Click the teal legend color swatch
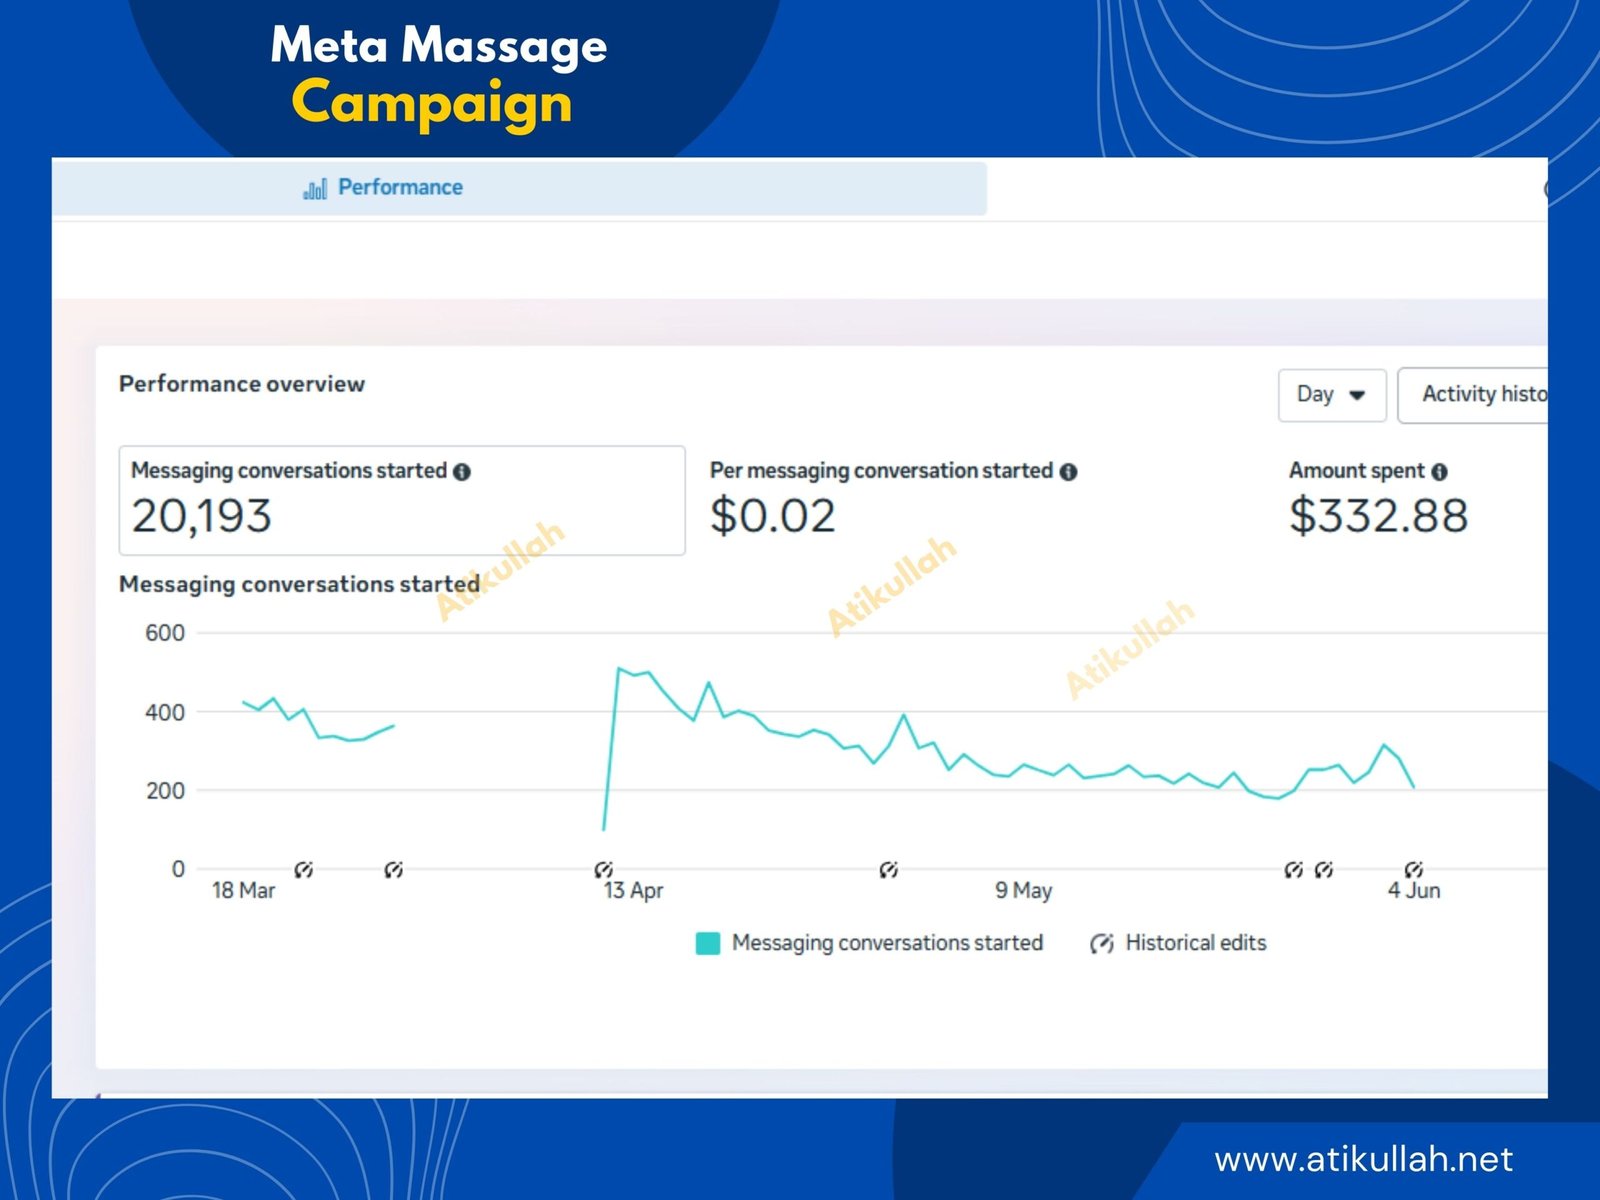 pyautogui.click(x=708, y=943)
